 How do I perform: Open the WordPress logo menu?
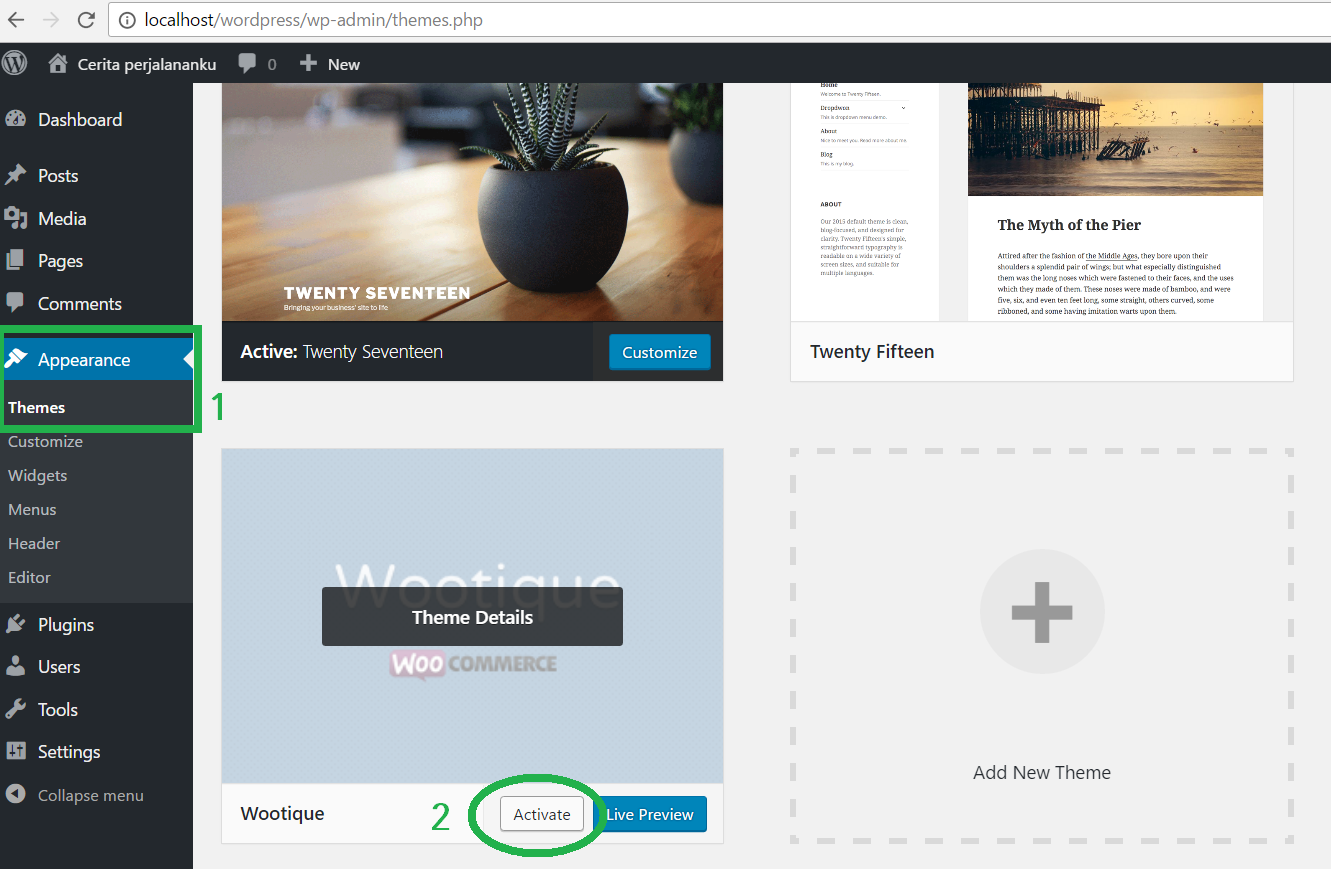(15, 63)
